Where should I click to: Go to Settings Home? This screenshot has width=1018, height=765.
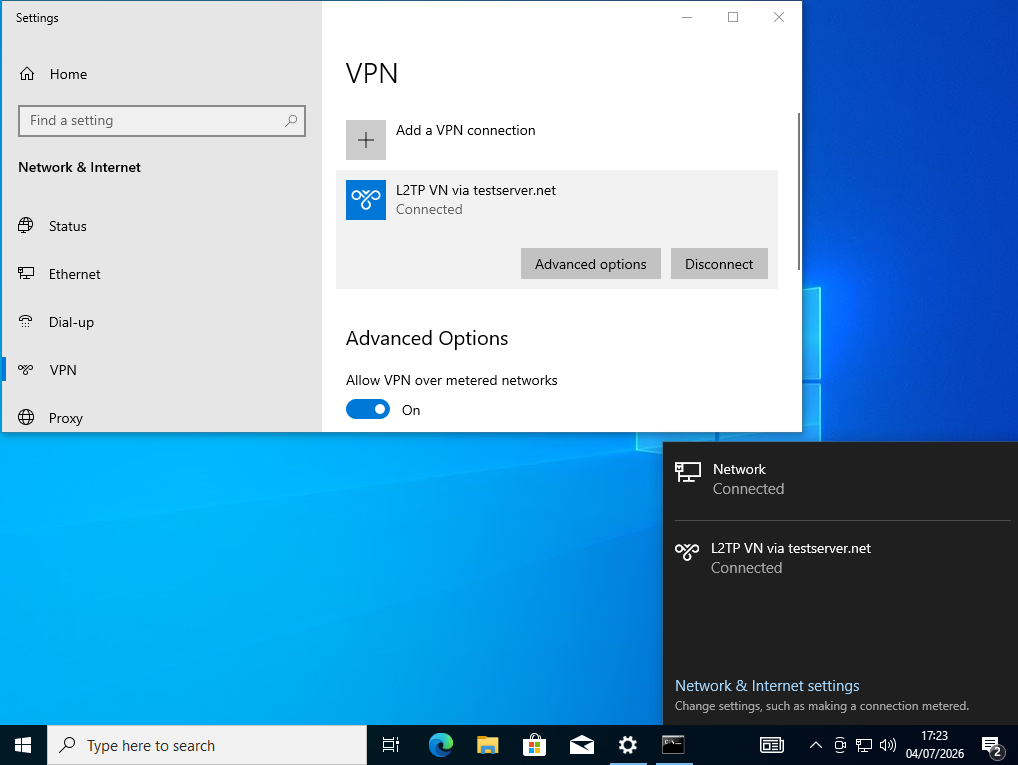coord(162,74)
